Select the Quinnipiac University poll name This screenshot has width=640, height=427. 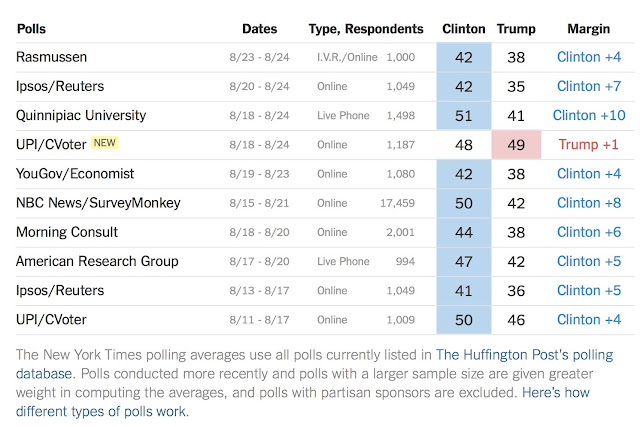coord(81,116)
